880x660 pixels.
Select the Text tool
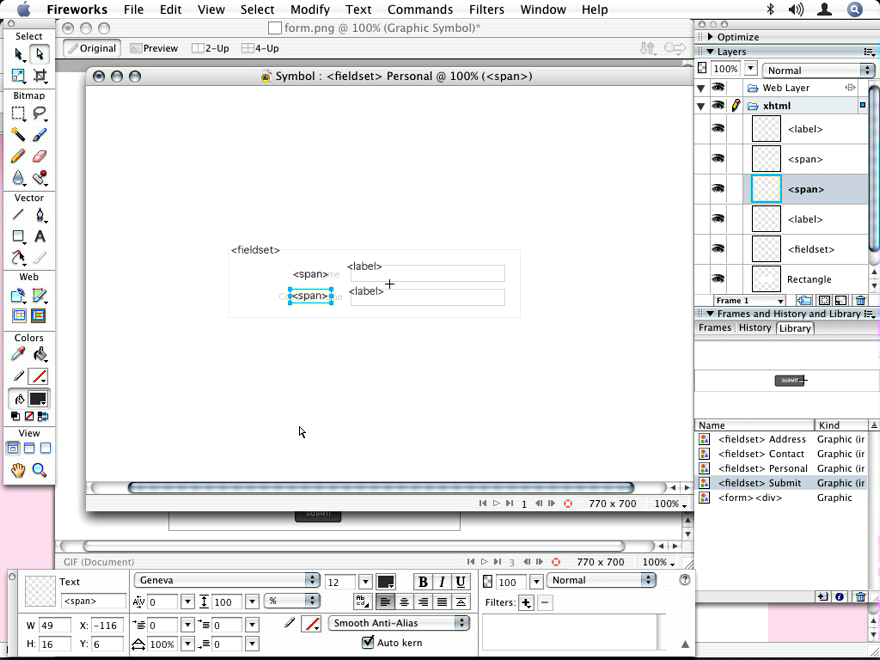coord(39,236)
